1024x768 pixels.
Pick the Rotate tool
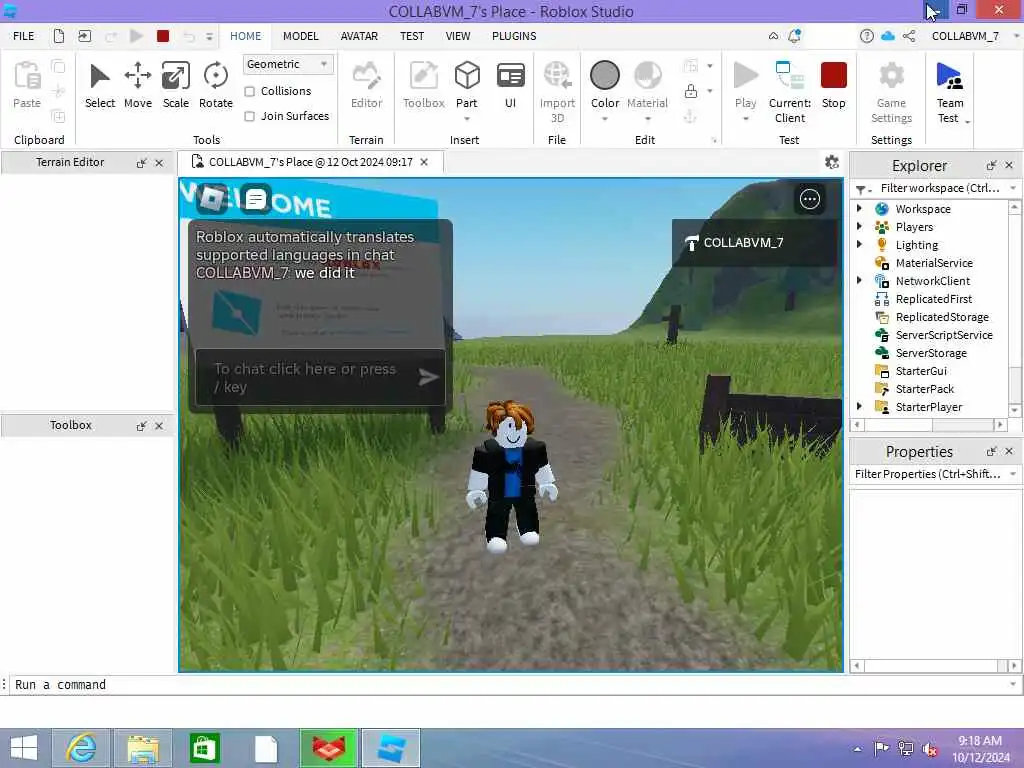click(x=216, y=85)
